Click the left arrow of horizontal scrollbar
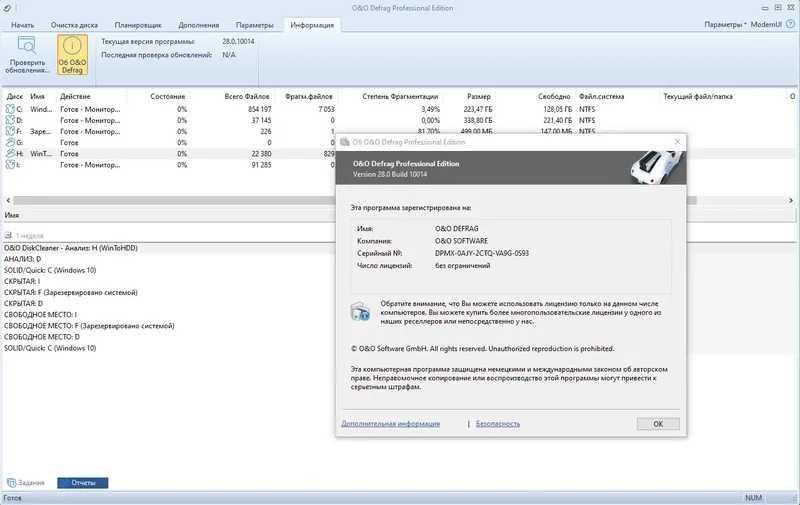 click(x=8, y=200)
